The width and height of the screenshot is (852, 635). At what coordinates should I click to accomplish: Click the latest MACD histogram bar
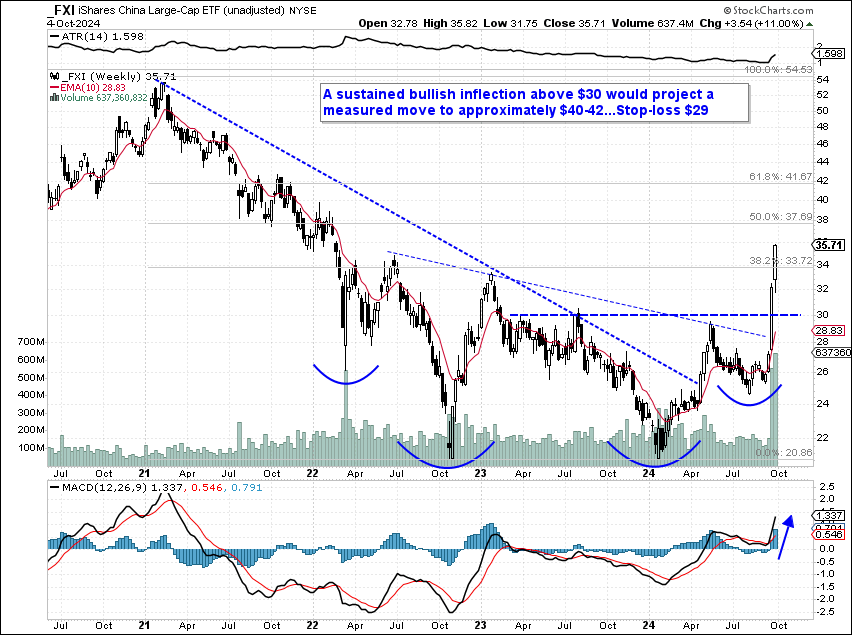point(775,539)
